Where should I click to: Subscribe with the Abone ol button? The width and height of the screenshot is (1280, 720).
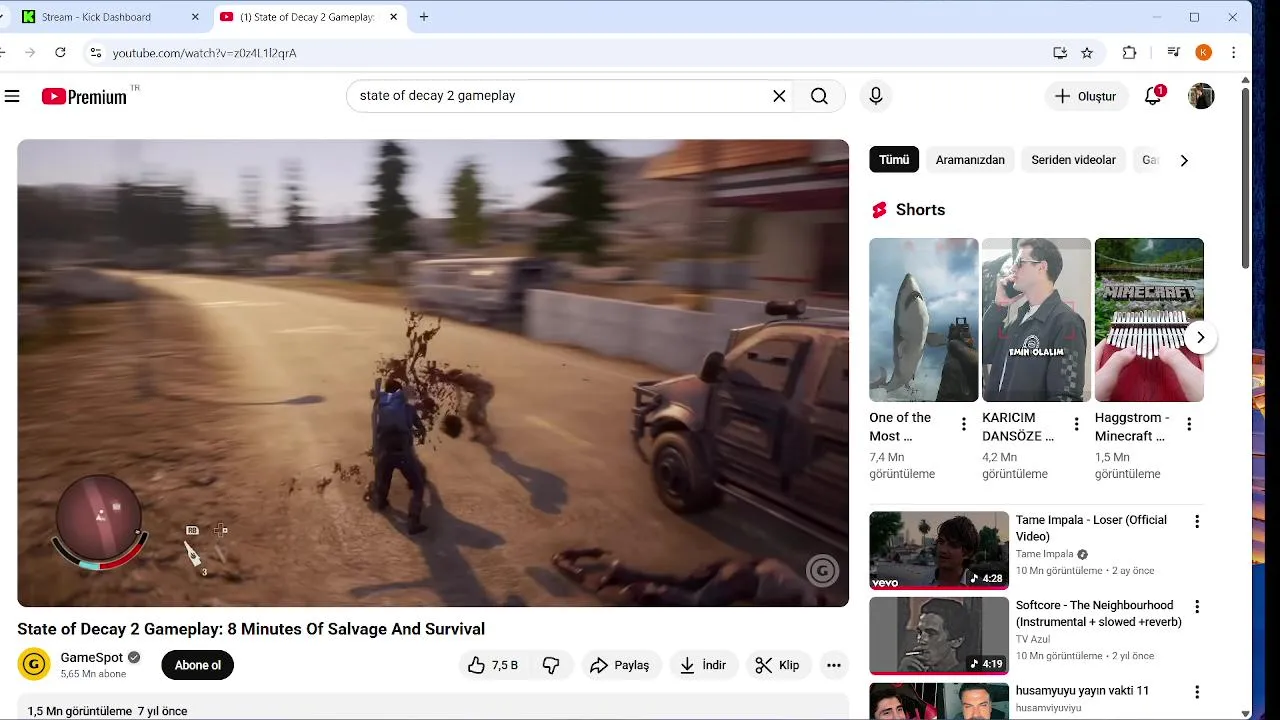[198, 665]
